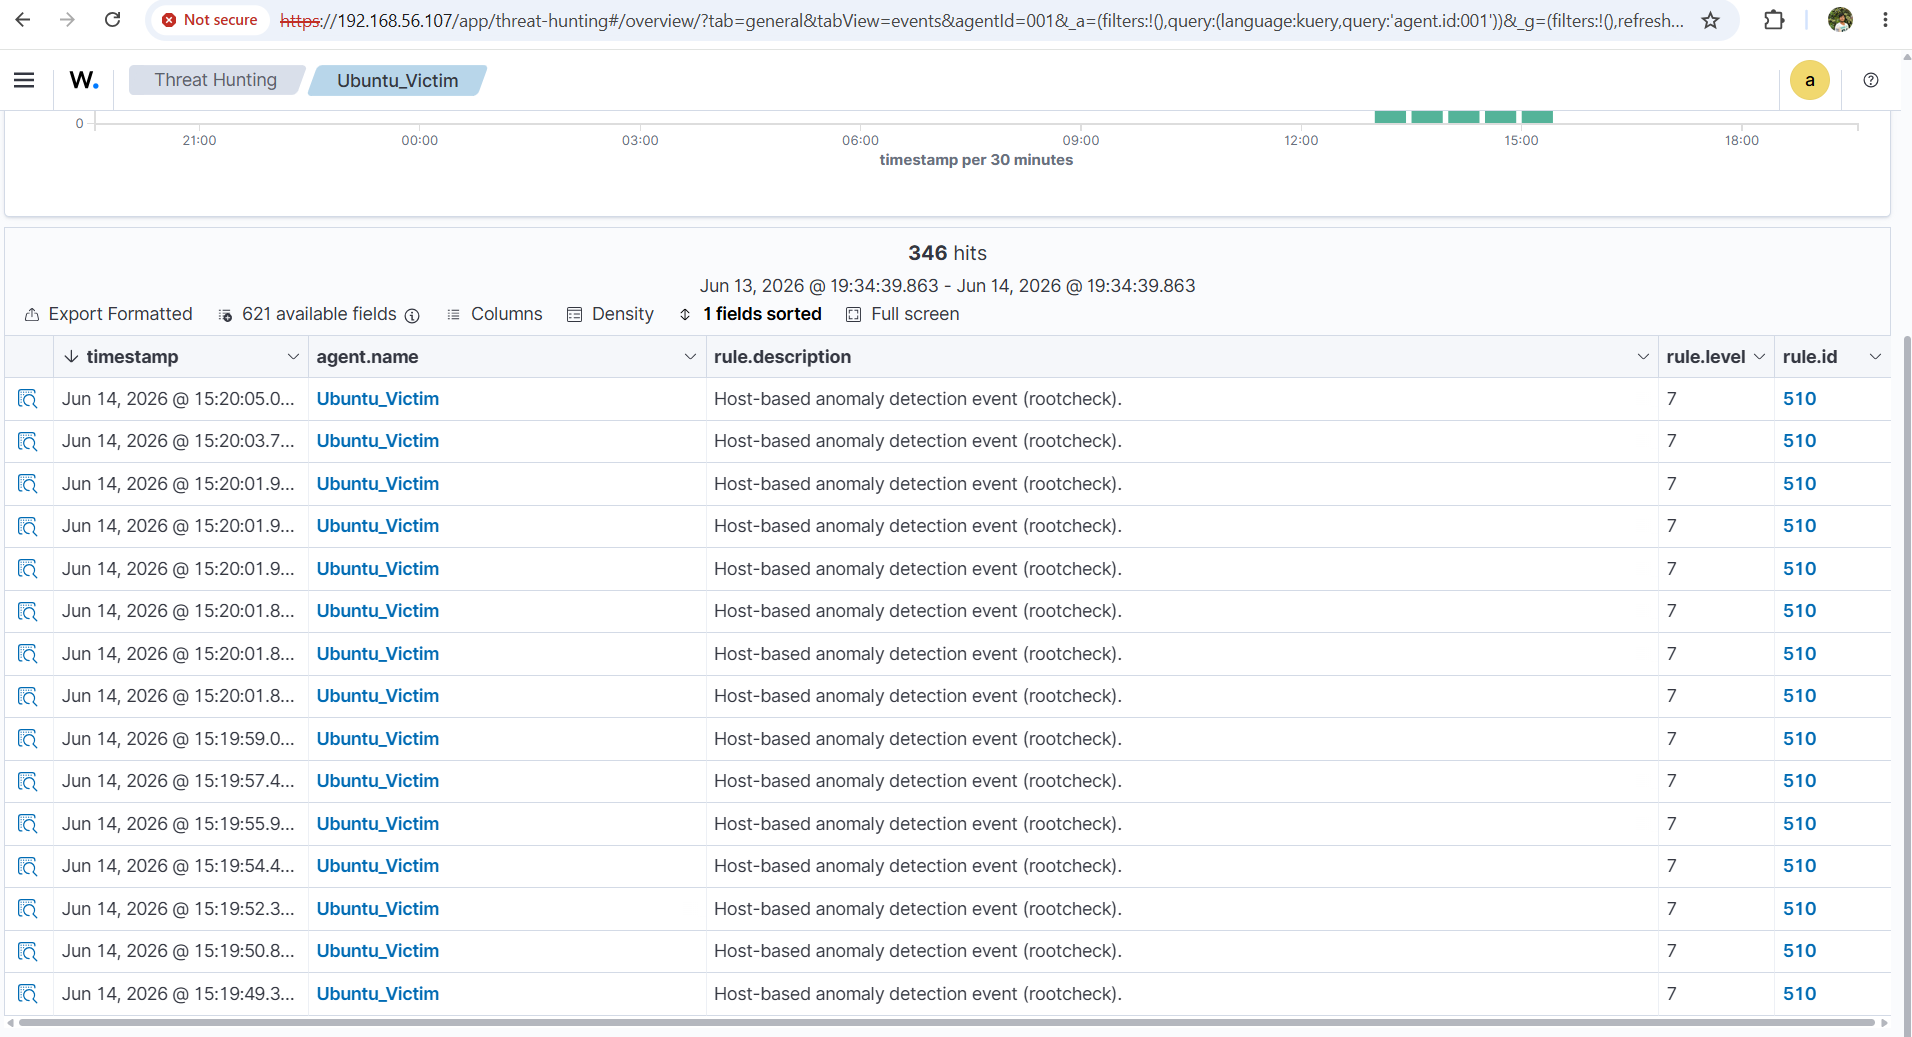Image resolution: width=1912 pixels, height=1037 pixels.
Task: Go forward in browser history
Action: (67, 20)
